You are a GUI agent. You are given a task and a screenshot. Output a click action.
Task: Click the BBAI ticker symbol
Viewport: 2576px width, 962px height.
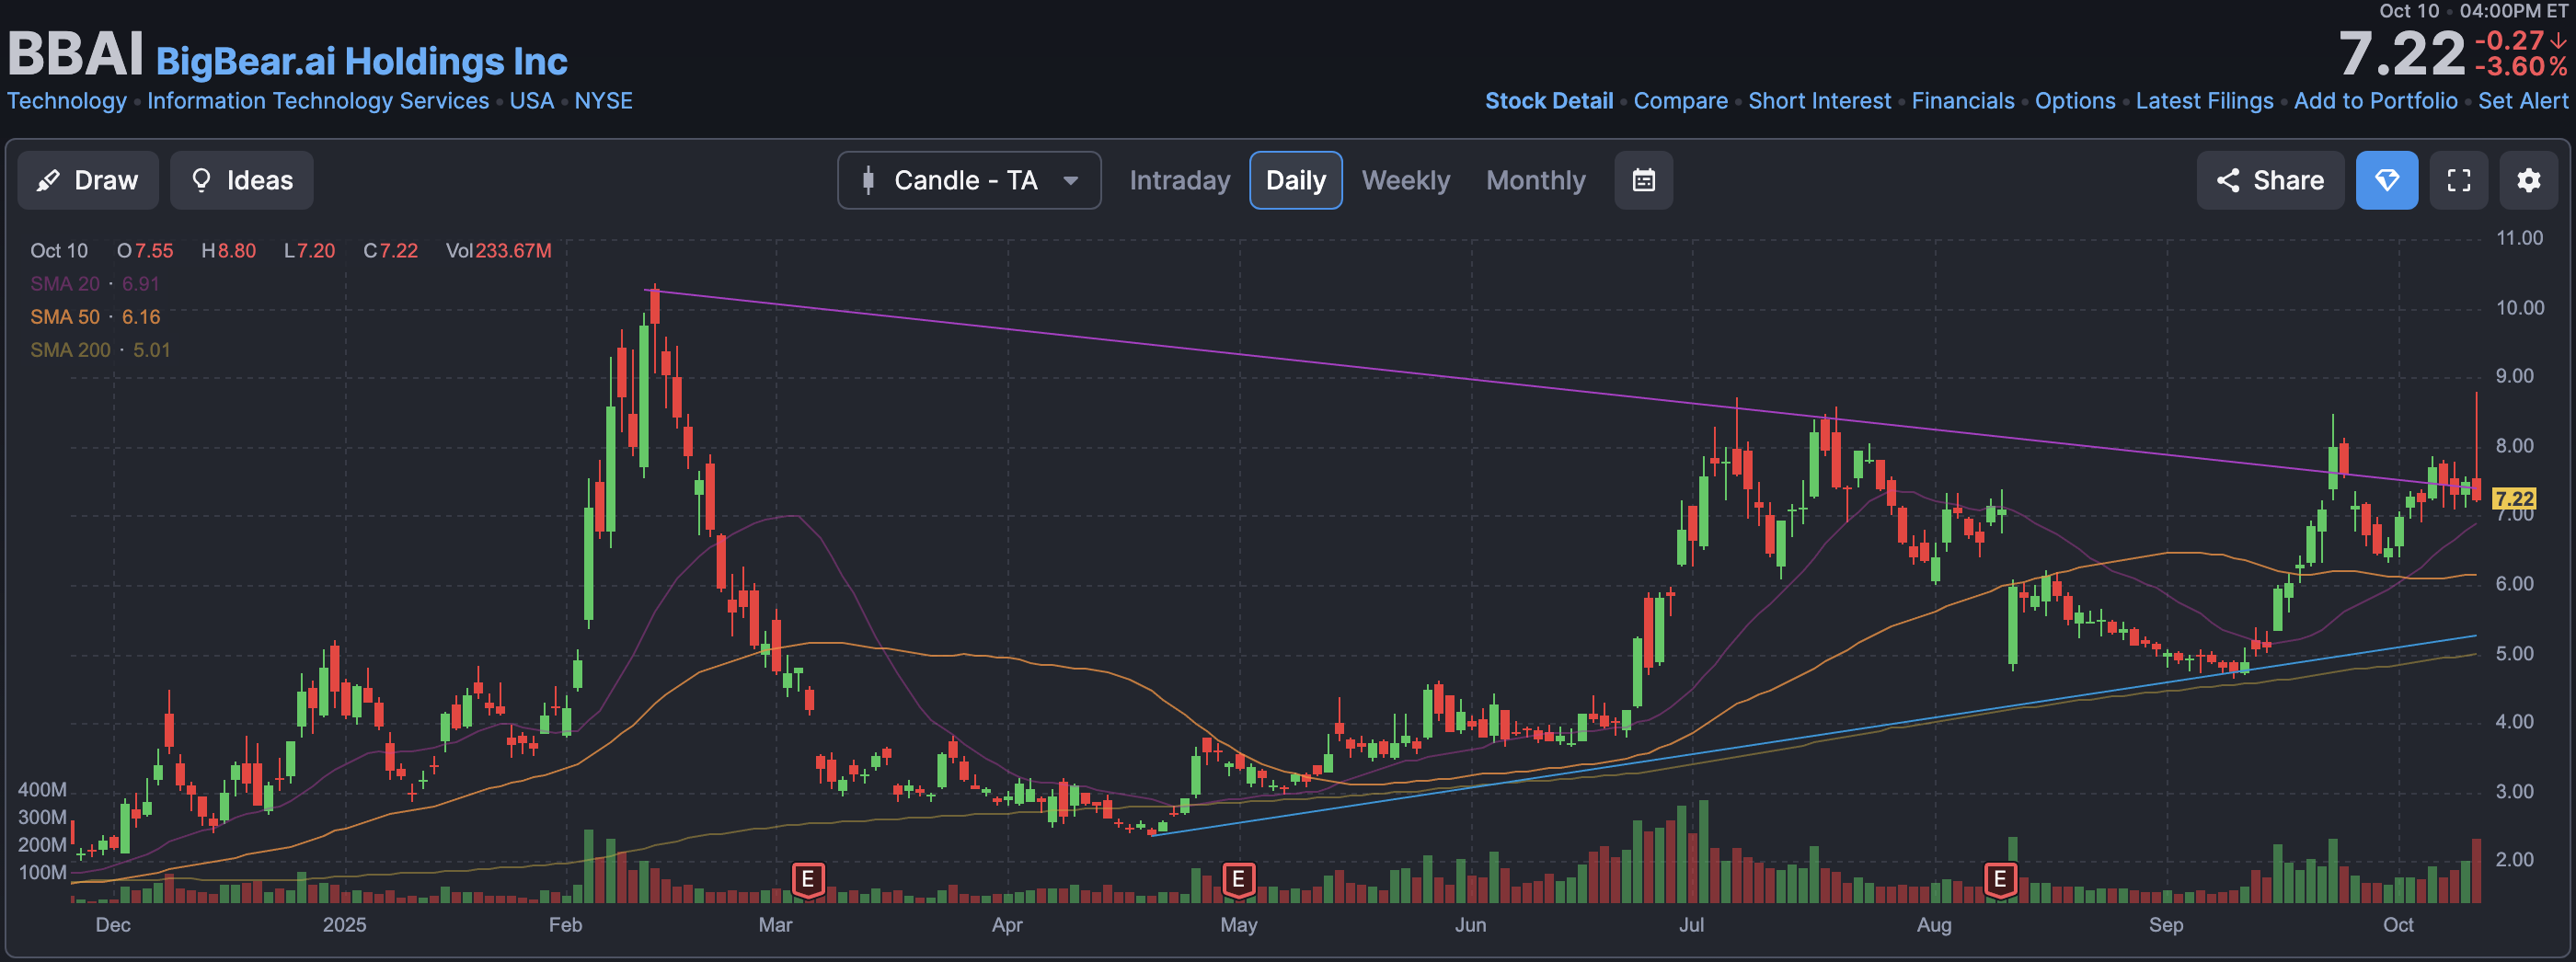pos(75,54)
